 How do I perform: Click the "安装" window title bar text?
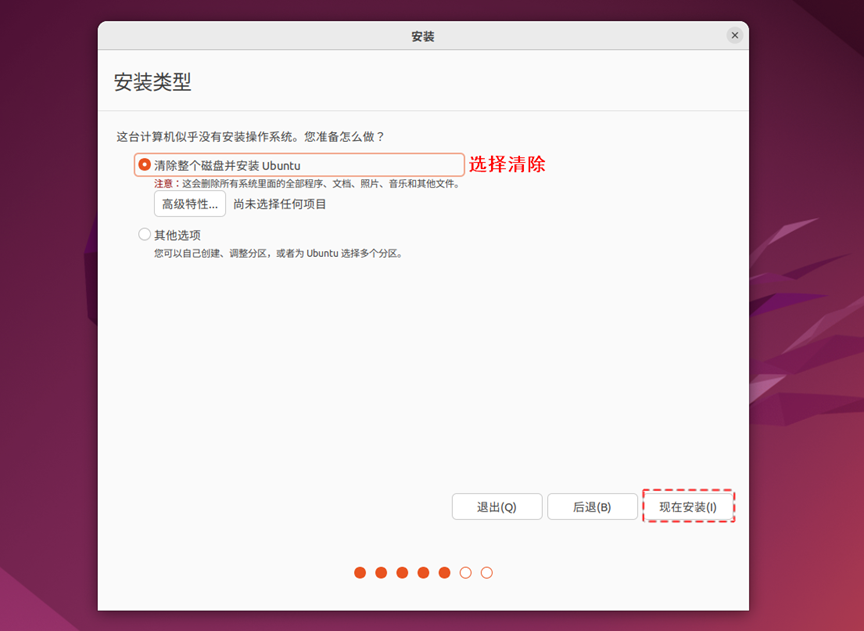[x=423, y=36]
